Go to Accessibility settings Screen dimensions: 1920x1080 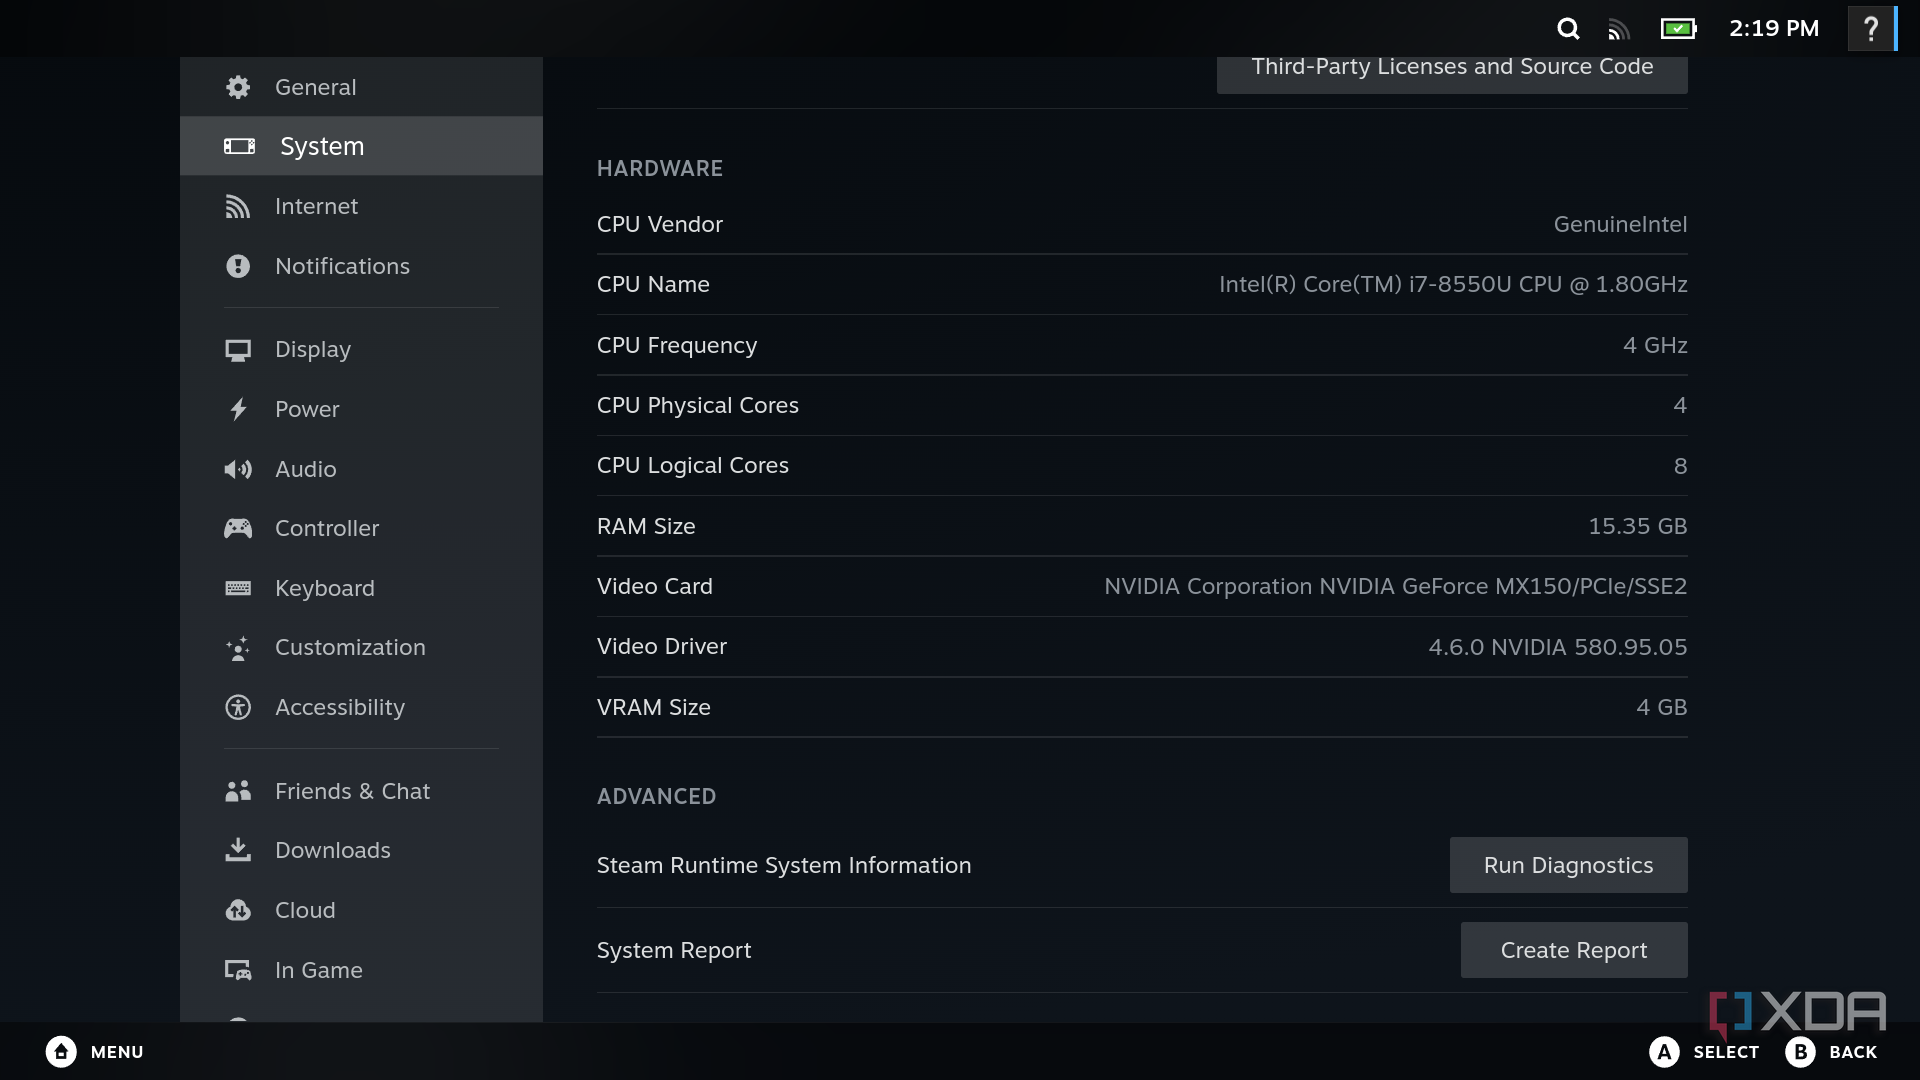[x=361, y=707]
